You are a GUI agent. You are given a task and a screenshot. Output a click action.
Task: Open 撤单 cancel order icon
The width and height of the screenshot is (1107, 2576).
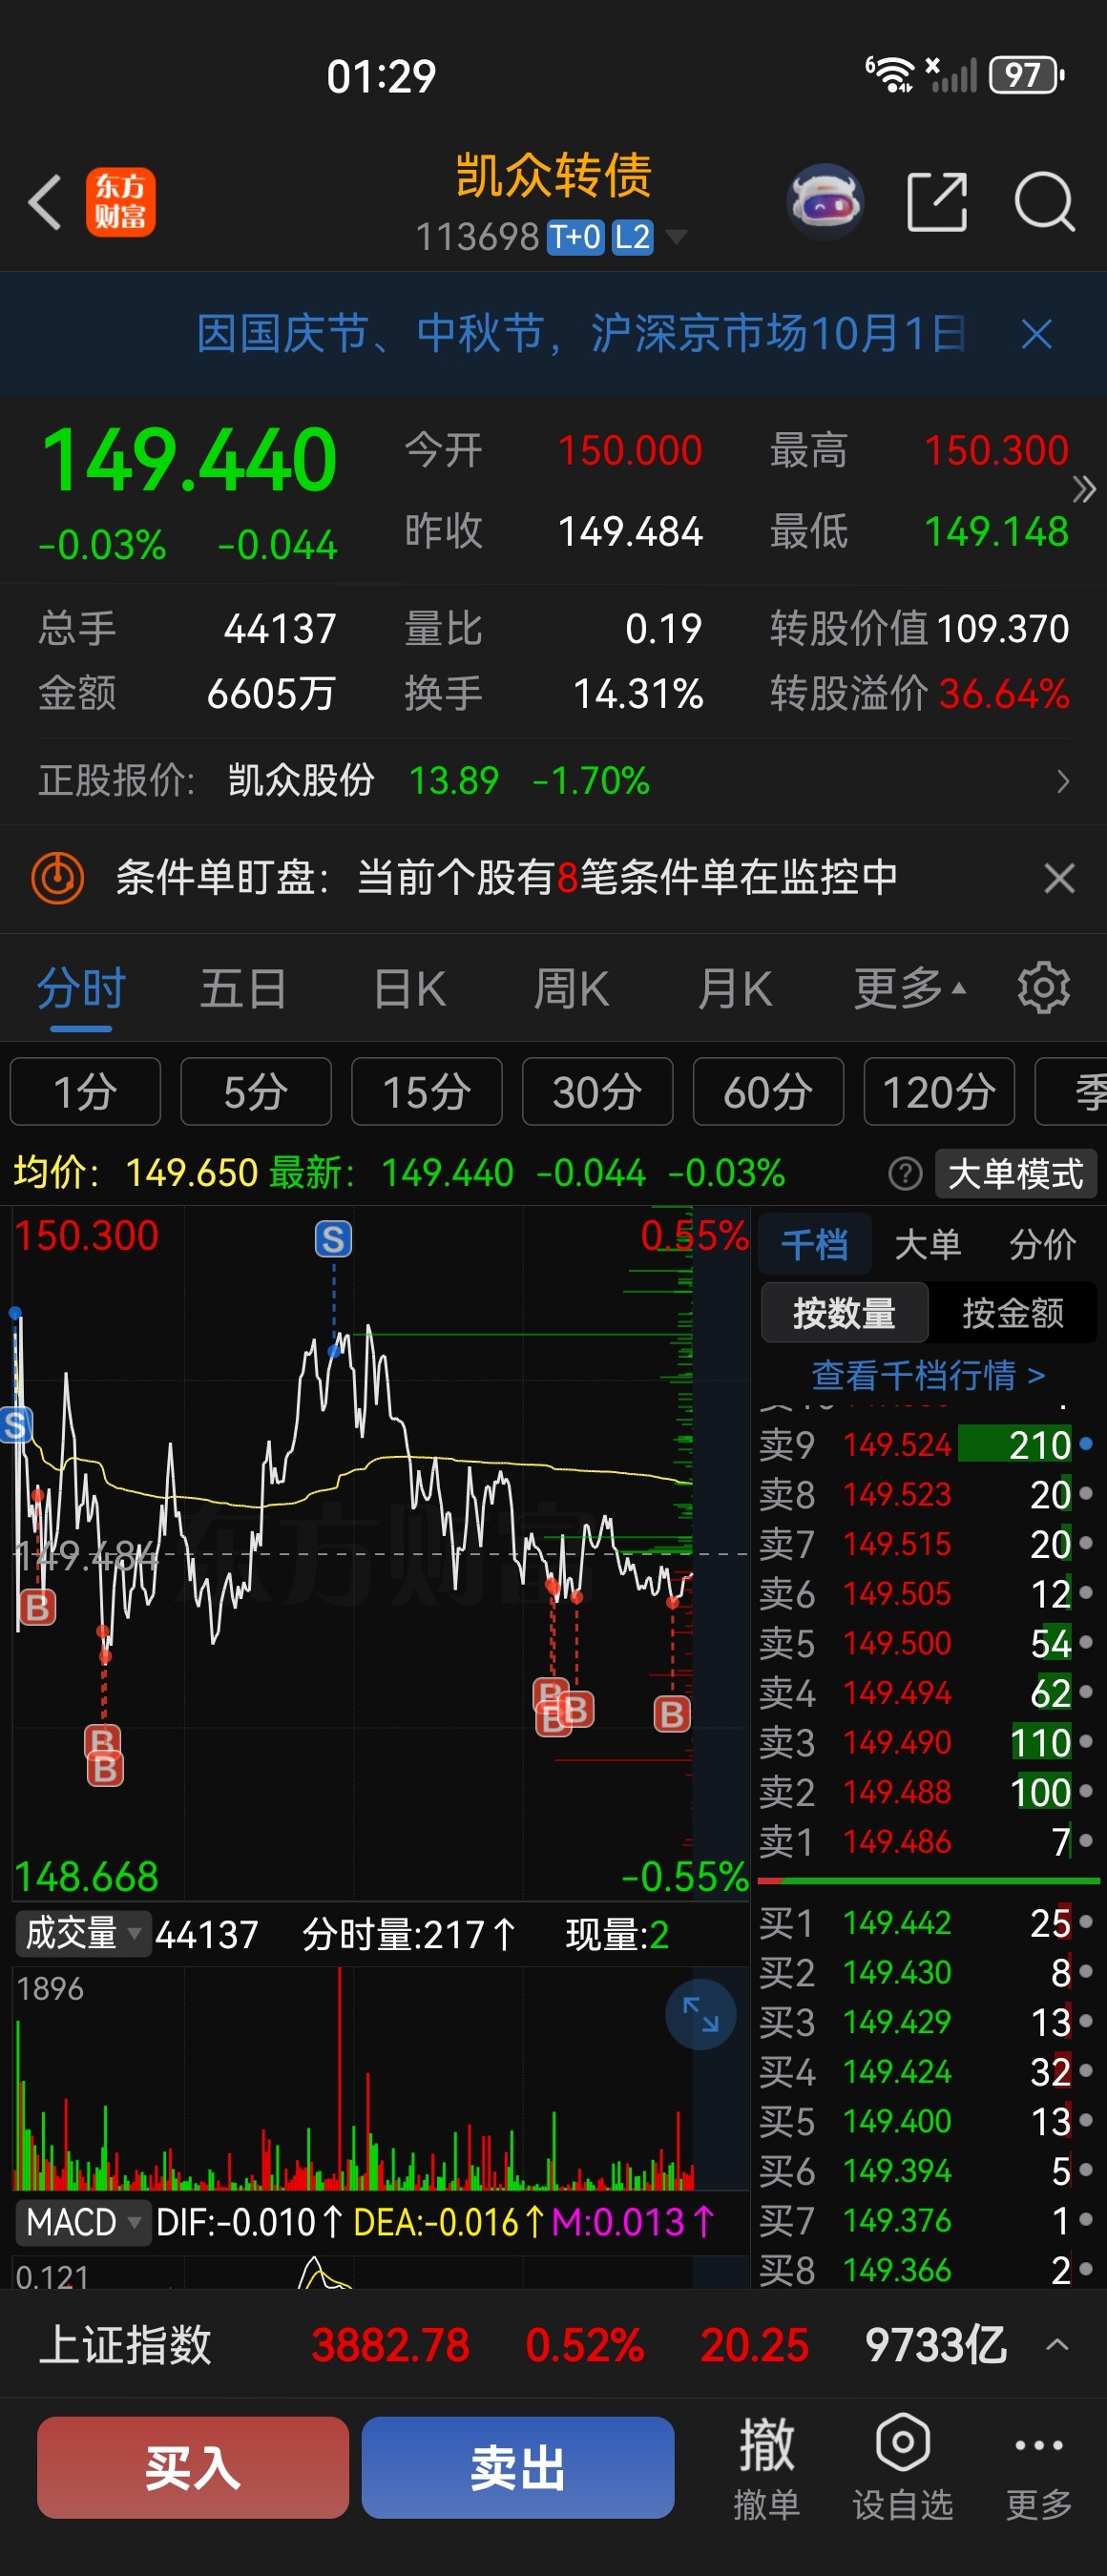pos(767,2467)
